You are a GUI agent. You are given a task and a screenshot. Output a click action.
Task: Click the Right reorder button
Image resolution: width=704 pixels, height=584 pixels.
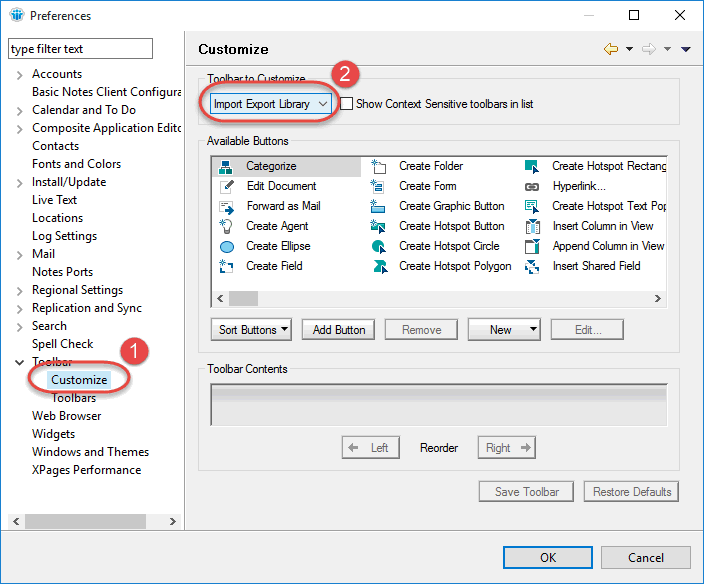(507, 448)
